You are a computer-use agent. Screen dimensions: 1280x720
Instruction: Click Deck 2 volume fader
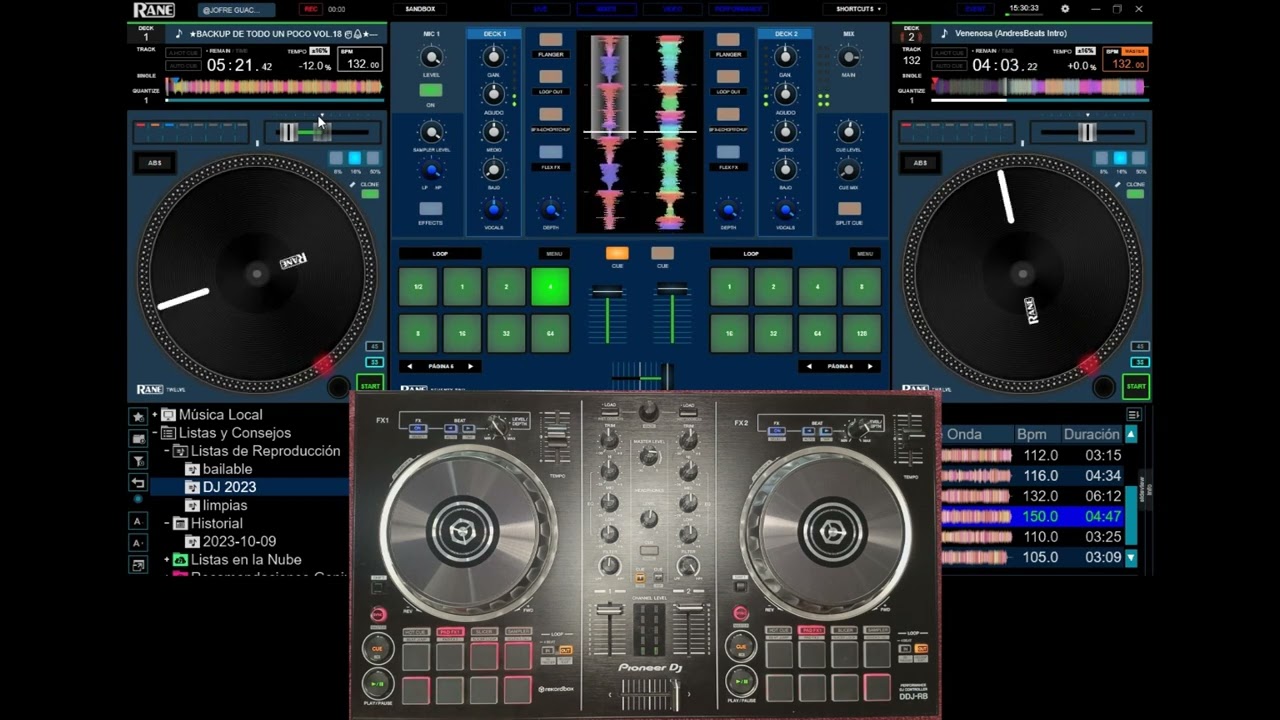pyautogui.click(x=672, y=291)
